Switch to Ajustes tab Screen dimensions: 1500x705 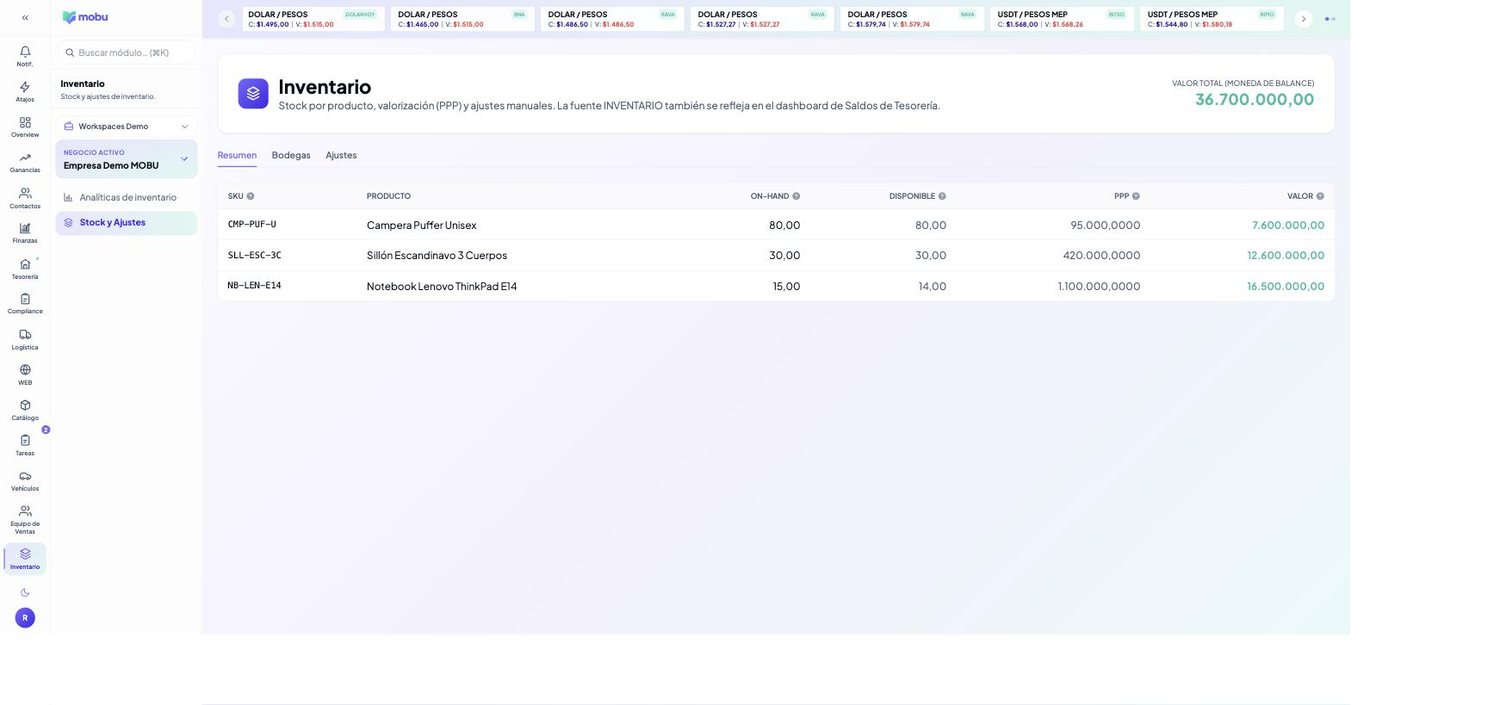[341, 155]
